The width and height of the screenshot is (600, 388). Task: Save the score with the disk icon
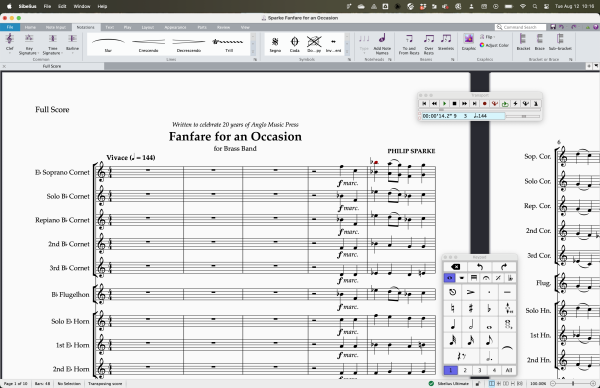553,27
